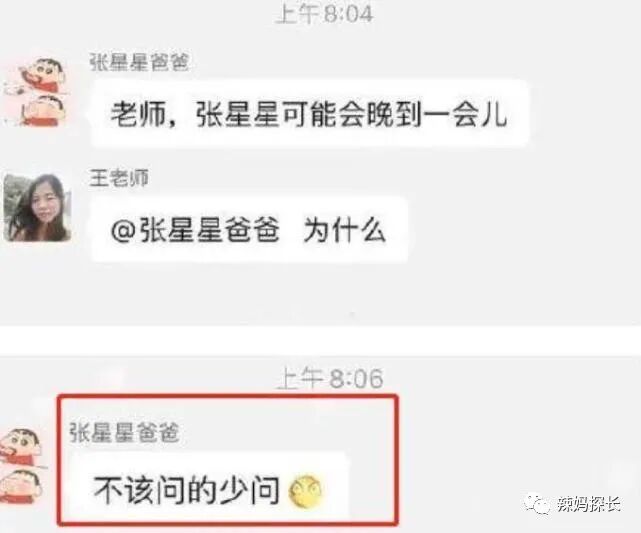Click the 上午8:06 timestamp
The width and height of the screenshot is (641, 533).
point(330,378)
